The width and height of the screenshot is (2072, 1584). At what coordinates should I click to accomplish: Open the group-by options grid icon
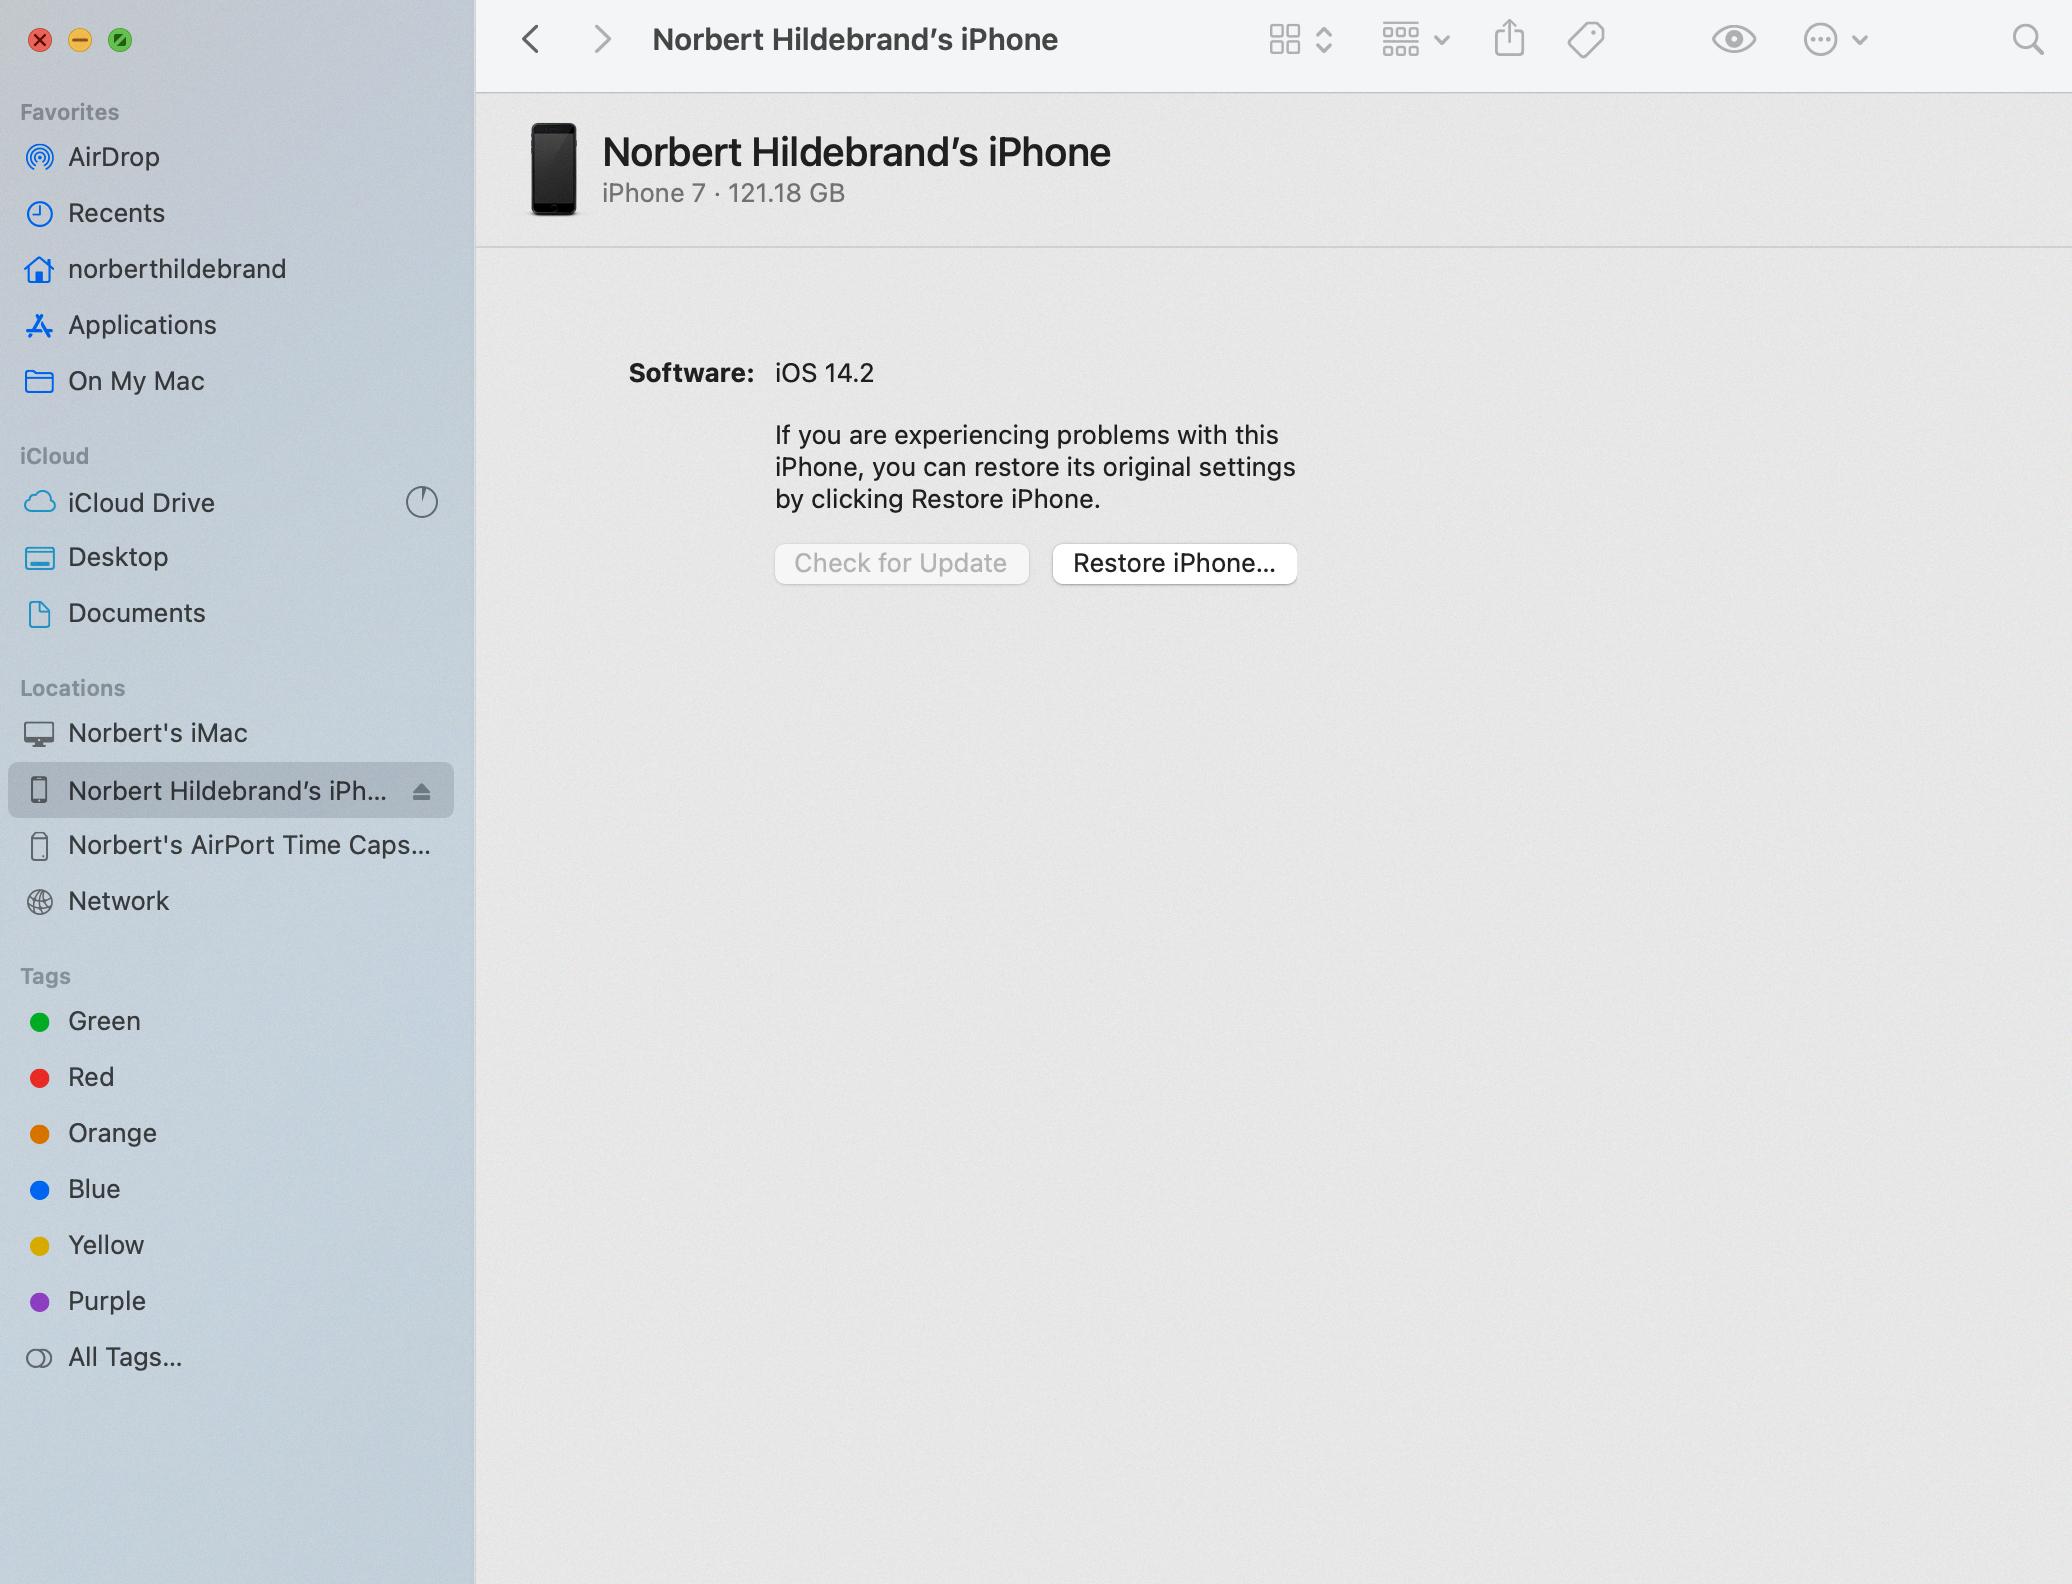coord(1401,40)
